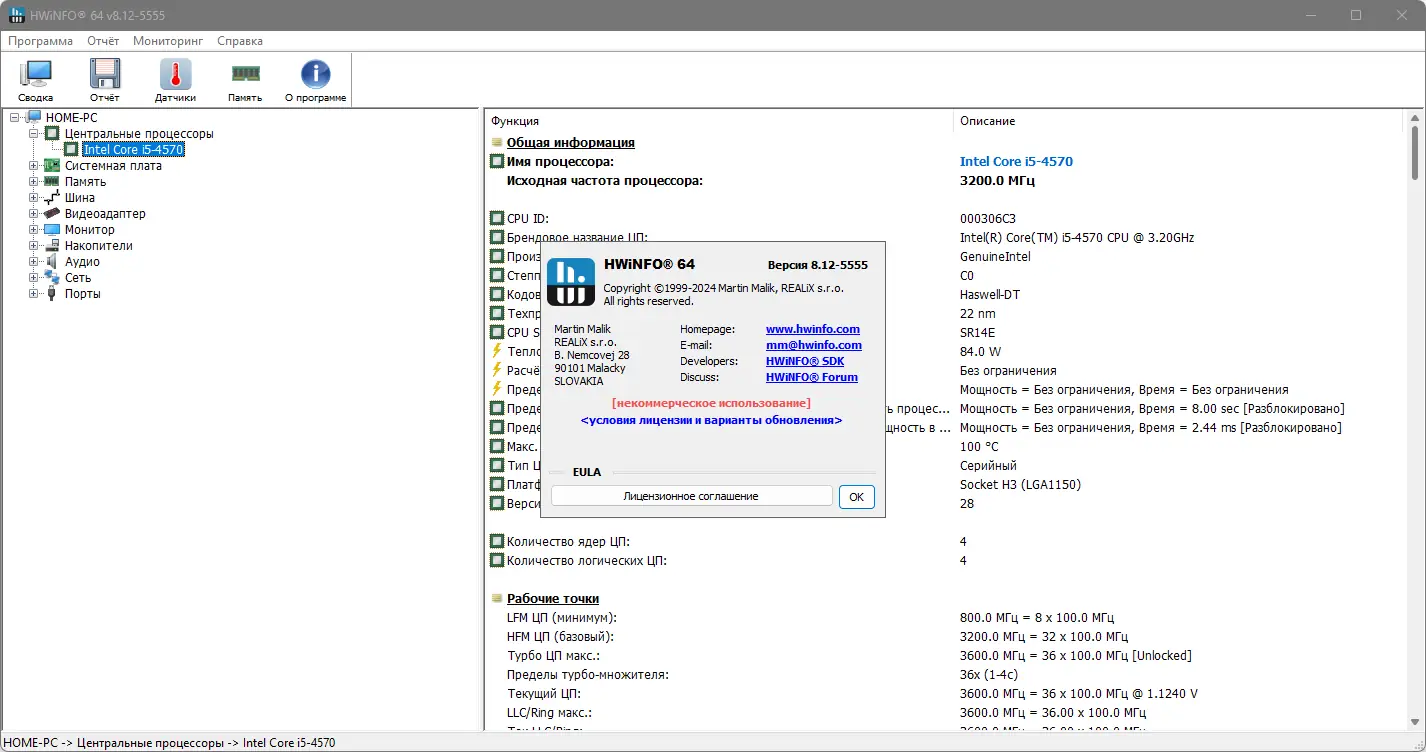The image size is (1426, 752).
Task: Click the mm@hwinfo.com e-mail link
Action: pyautogui.click(x=814, y=345)
